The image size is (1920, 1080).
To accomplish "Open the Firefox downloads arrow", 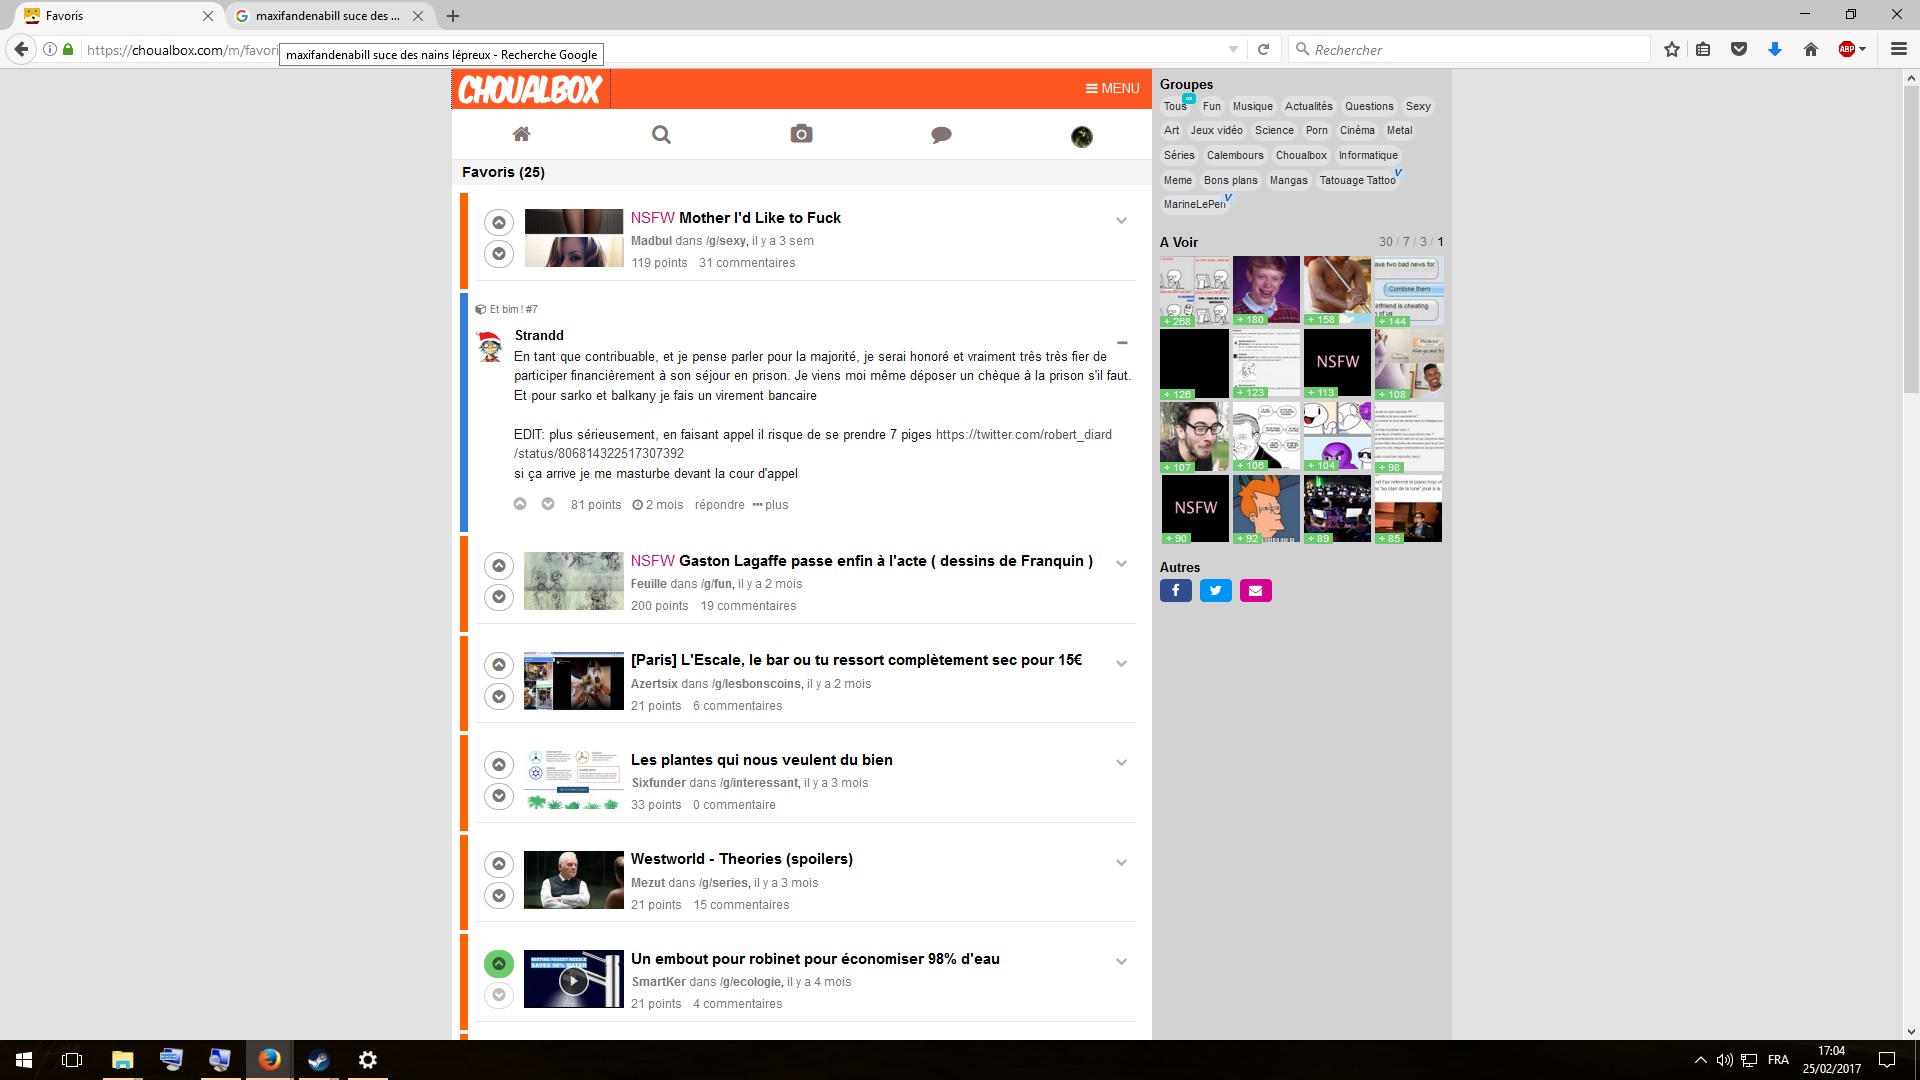I will [x=1775, y=49].
